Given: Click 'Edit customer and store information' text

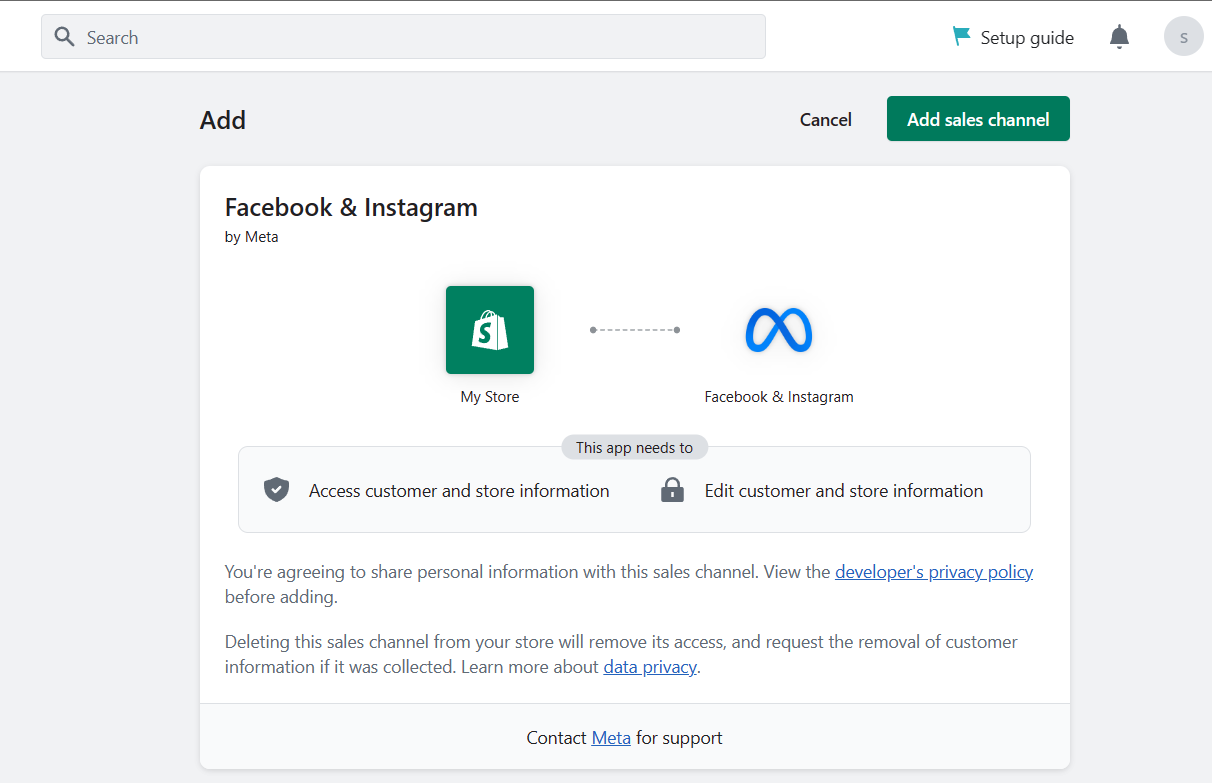Looking at the screenshot, I should point(844,490).
